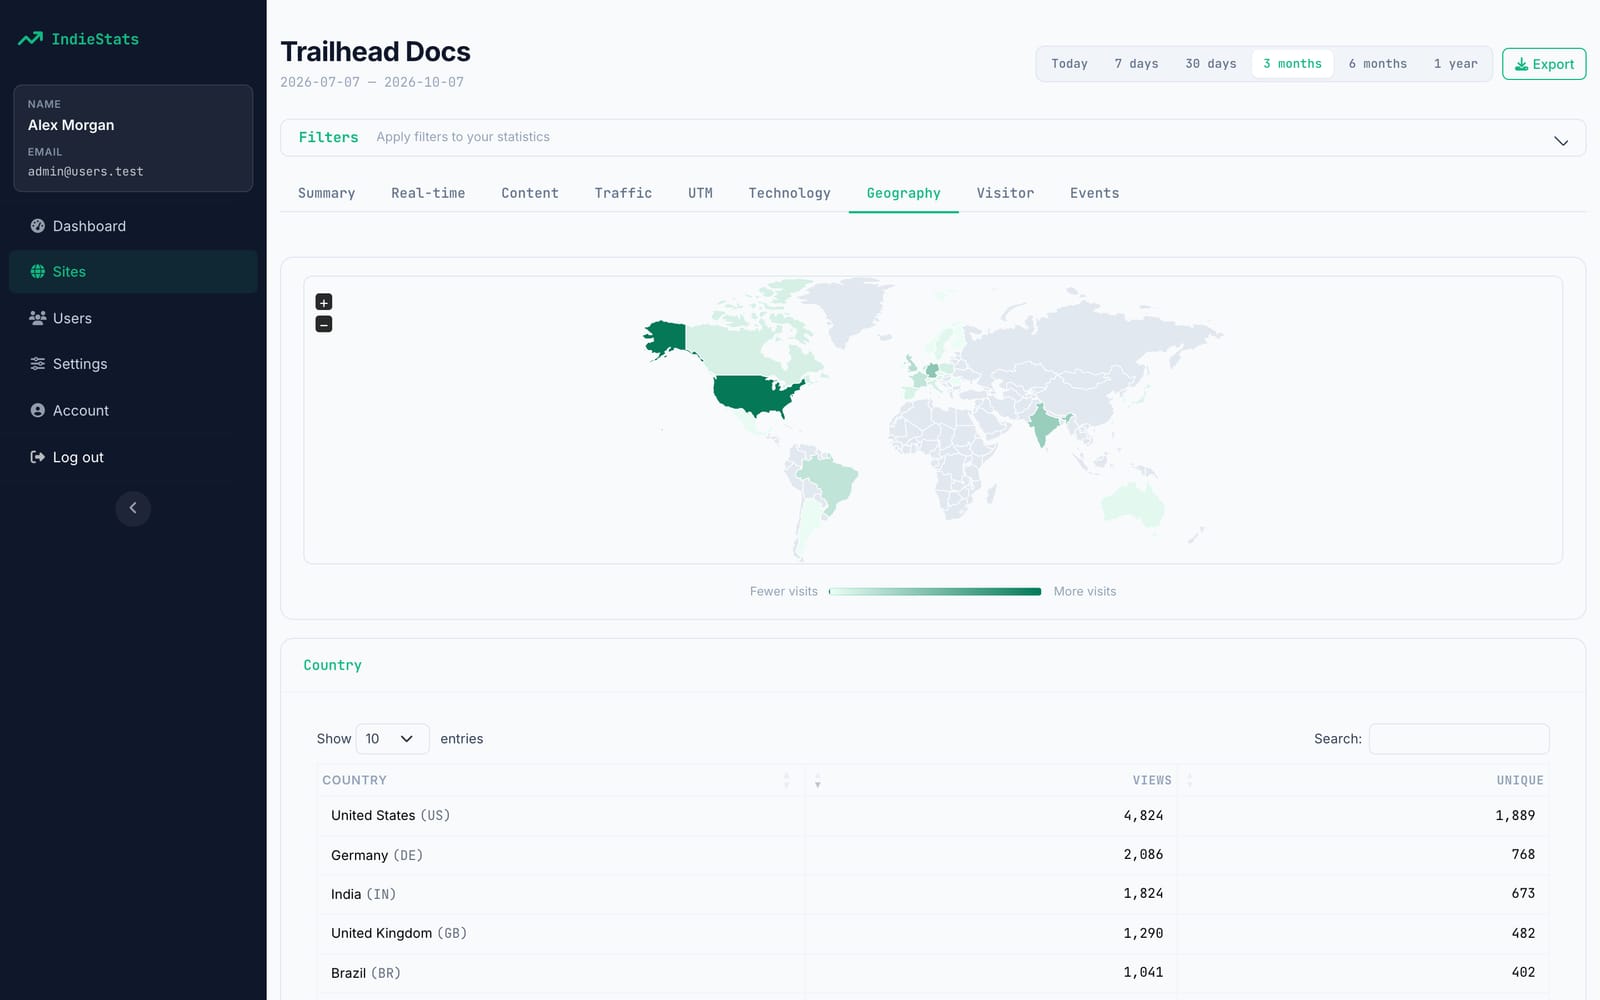Click the United States views value 4,824
The height and width of the screenshot is (1000, 1600).
click(x=1143, y=816)
